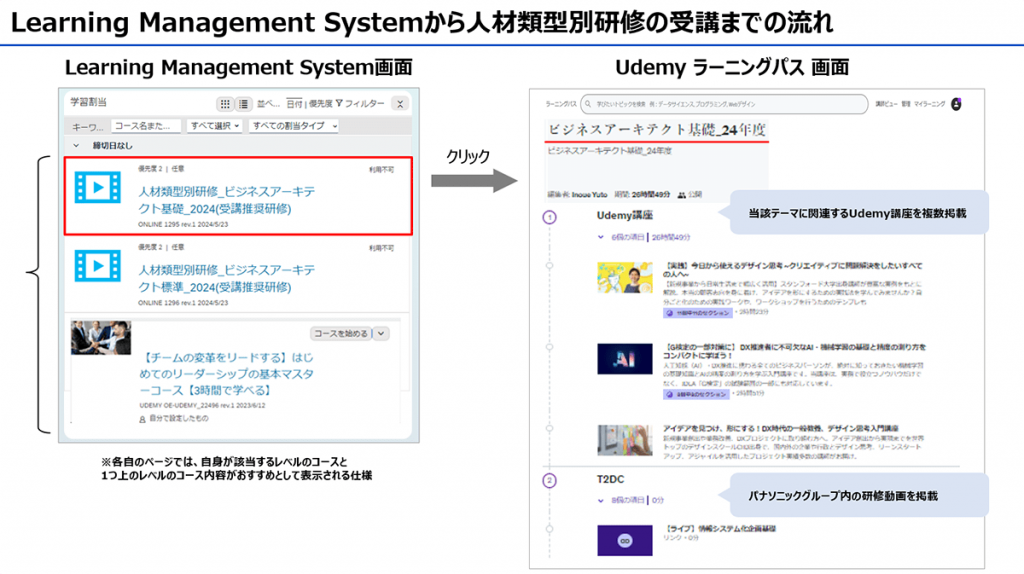Click the ビジネスアーキテクト基礎_24年度 path title

(656, 129)
